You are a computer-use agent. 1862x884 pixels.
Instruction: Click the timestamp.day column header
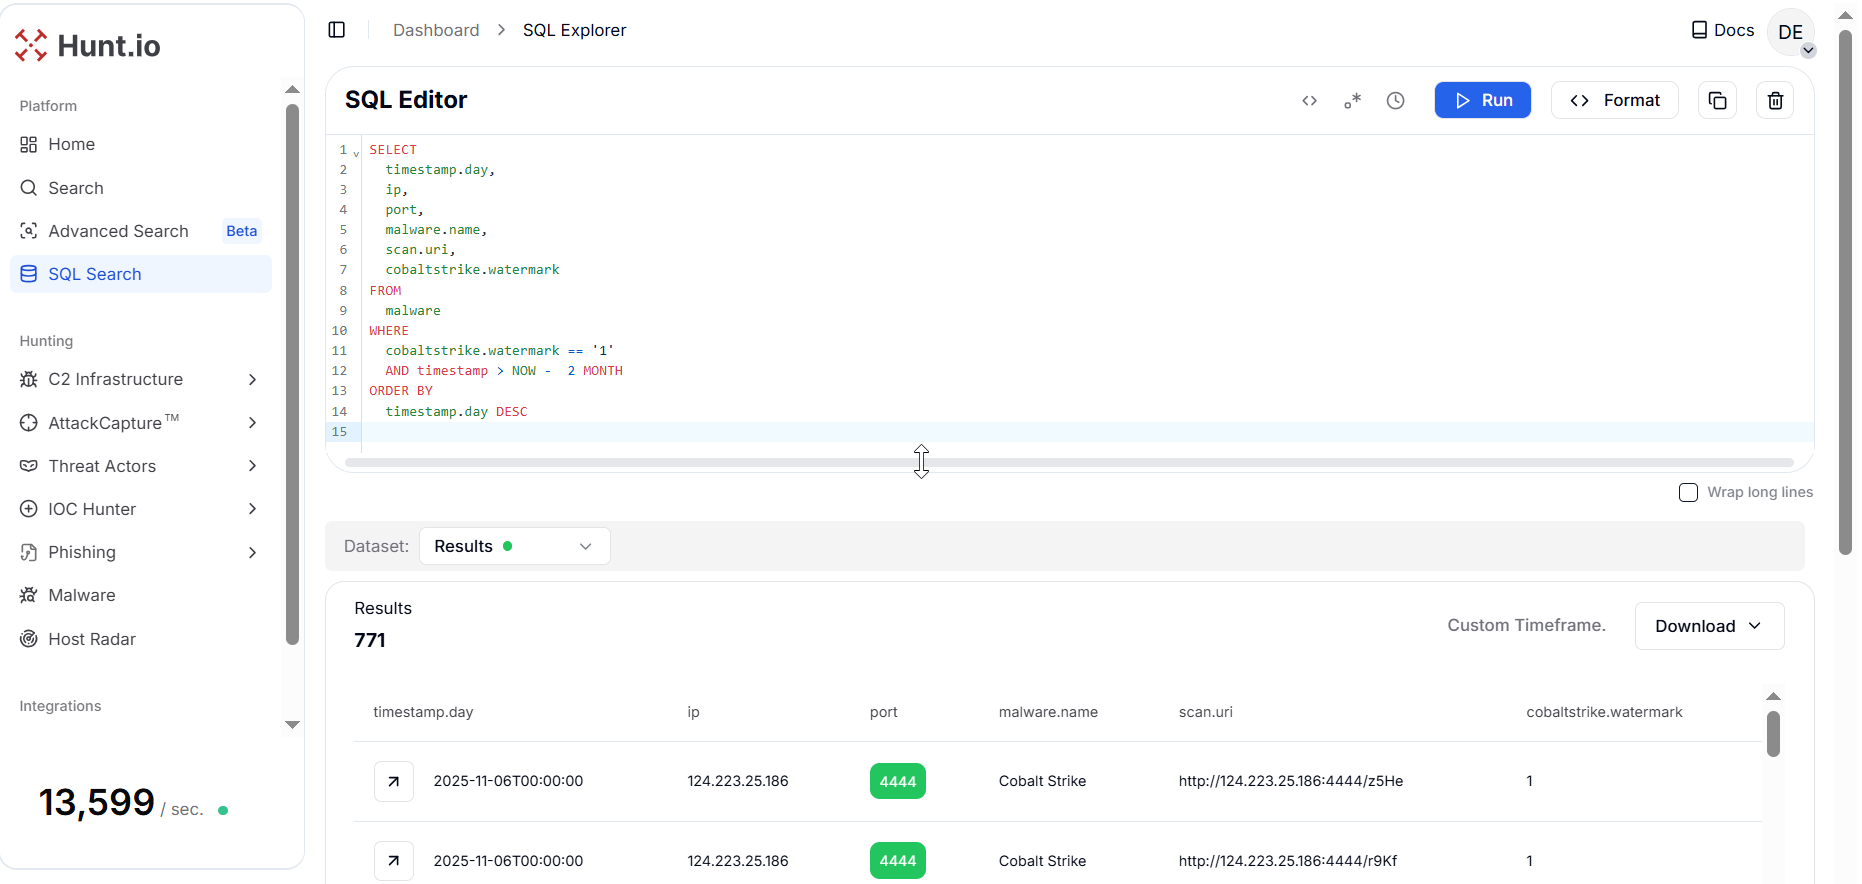(x=423, y=712)
